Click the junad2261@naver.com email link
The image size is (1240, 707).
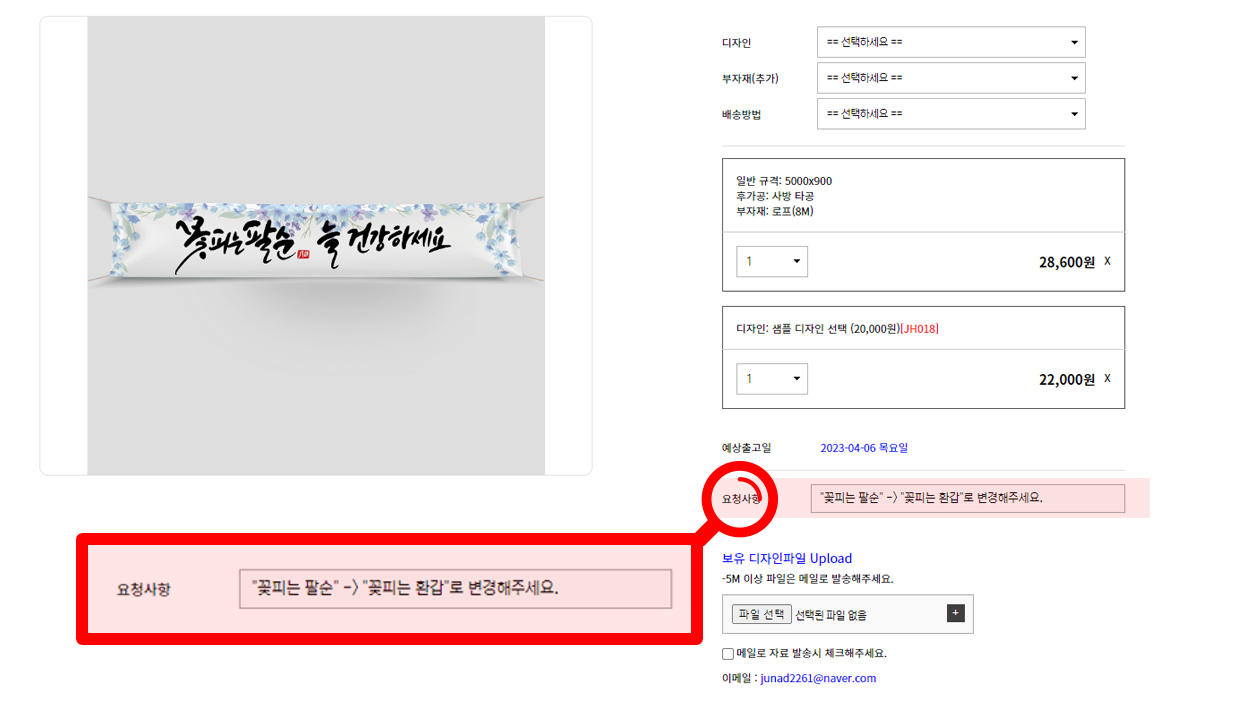click(818, 678)
